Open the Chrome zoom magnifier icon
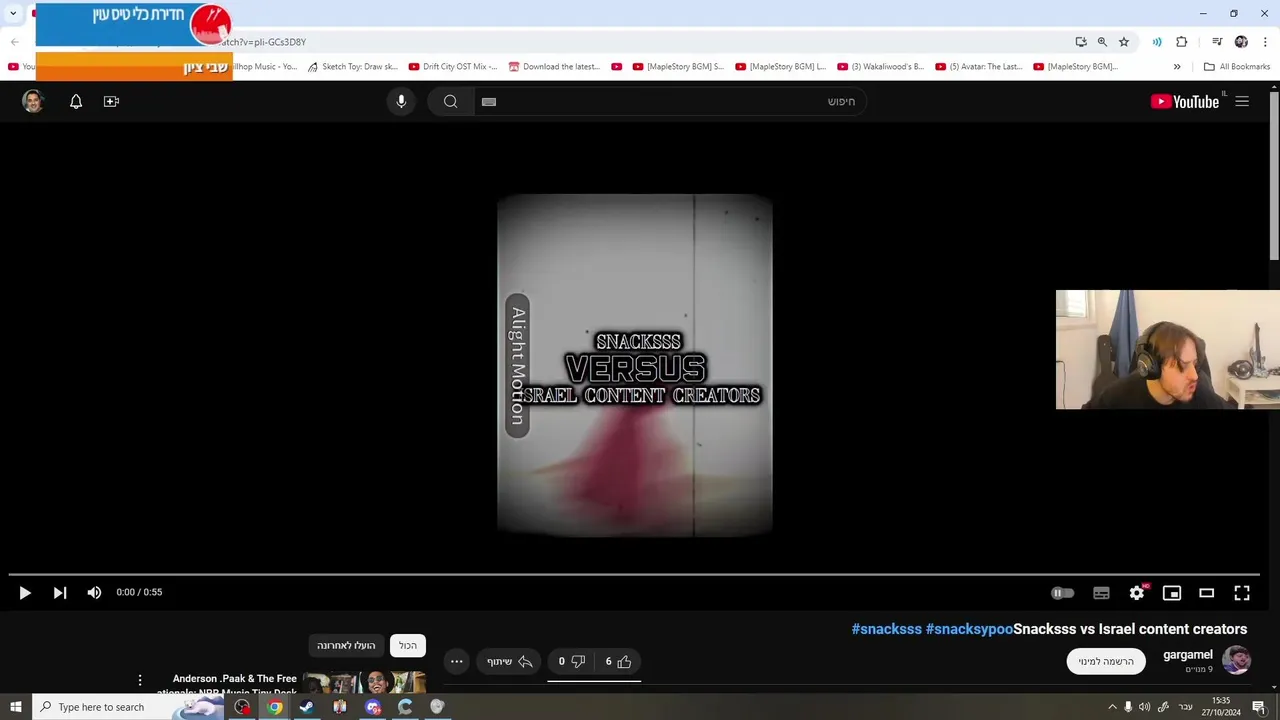 point(1102,42)
